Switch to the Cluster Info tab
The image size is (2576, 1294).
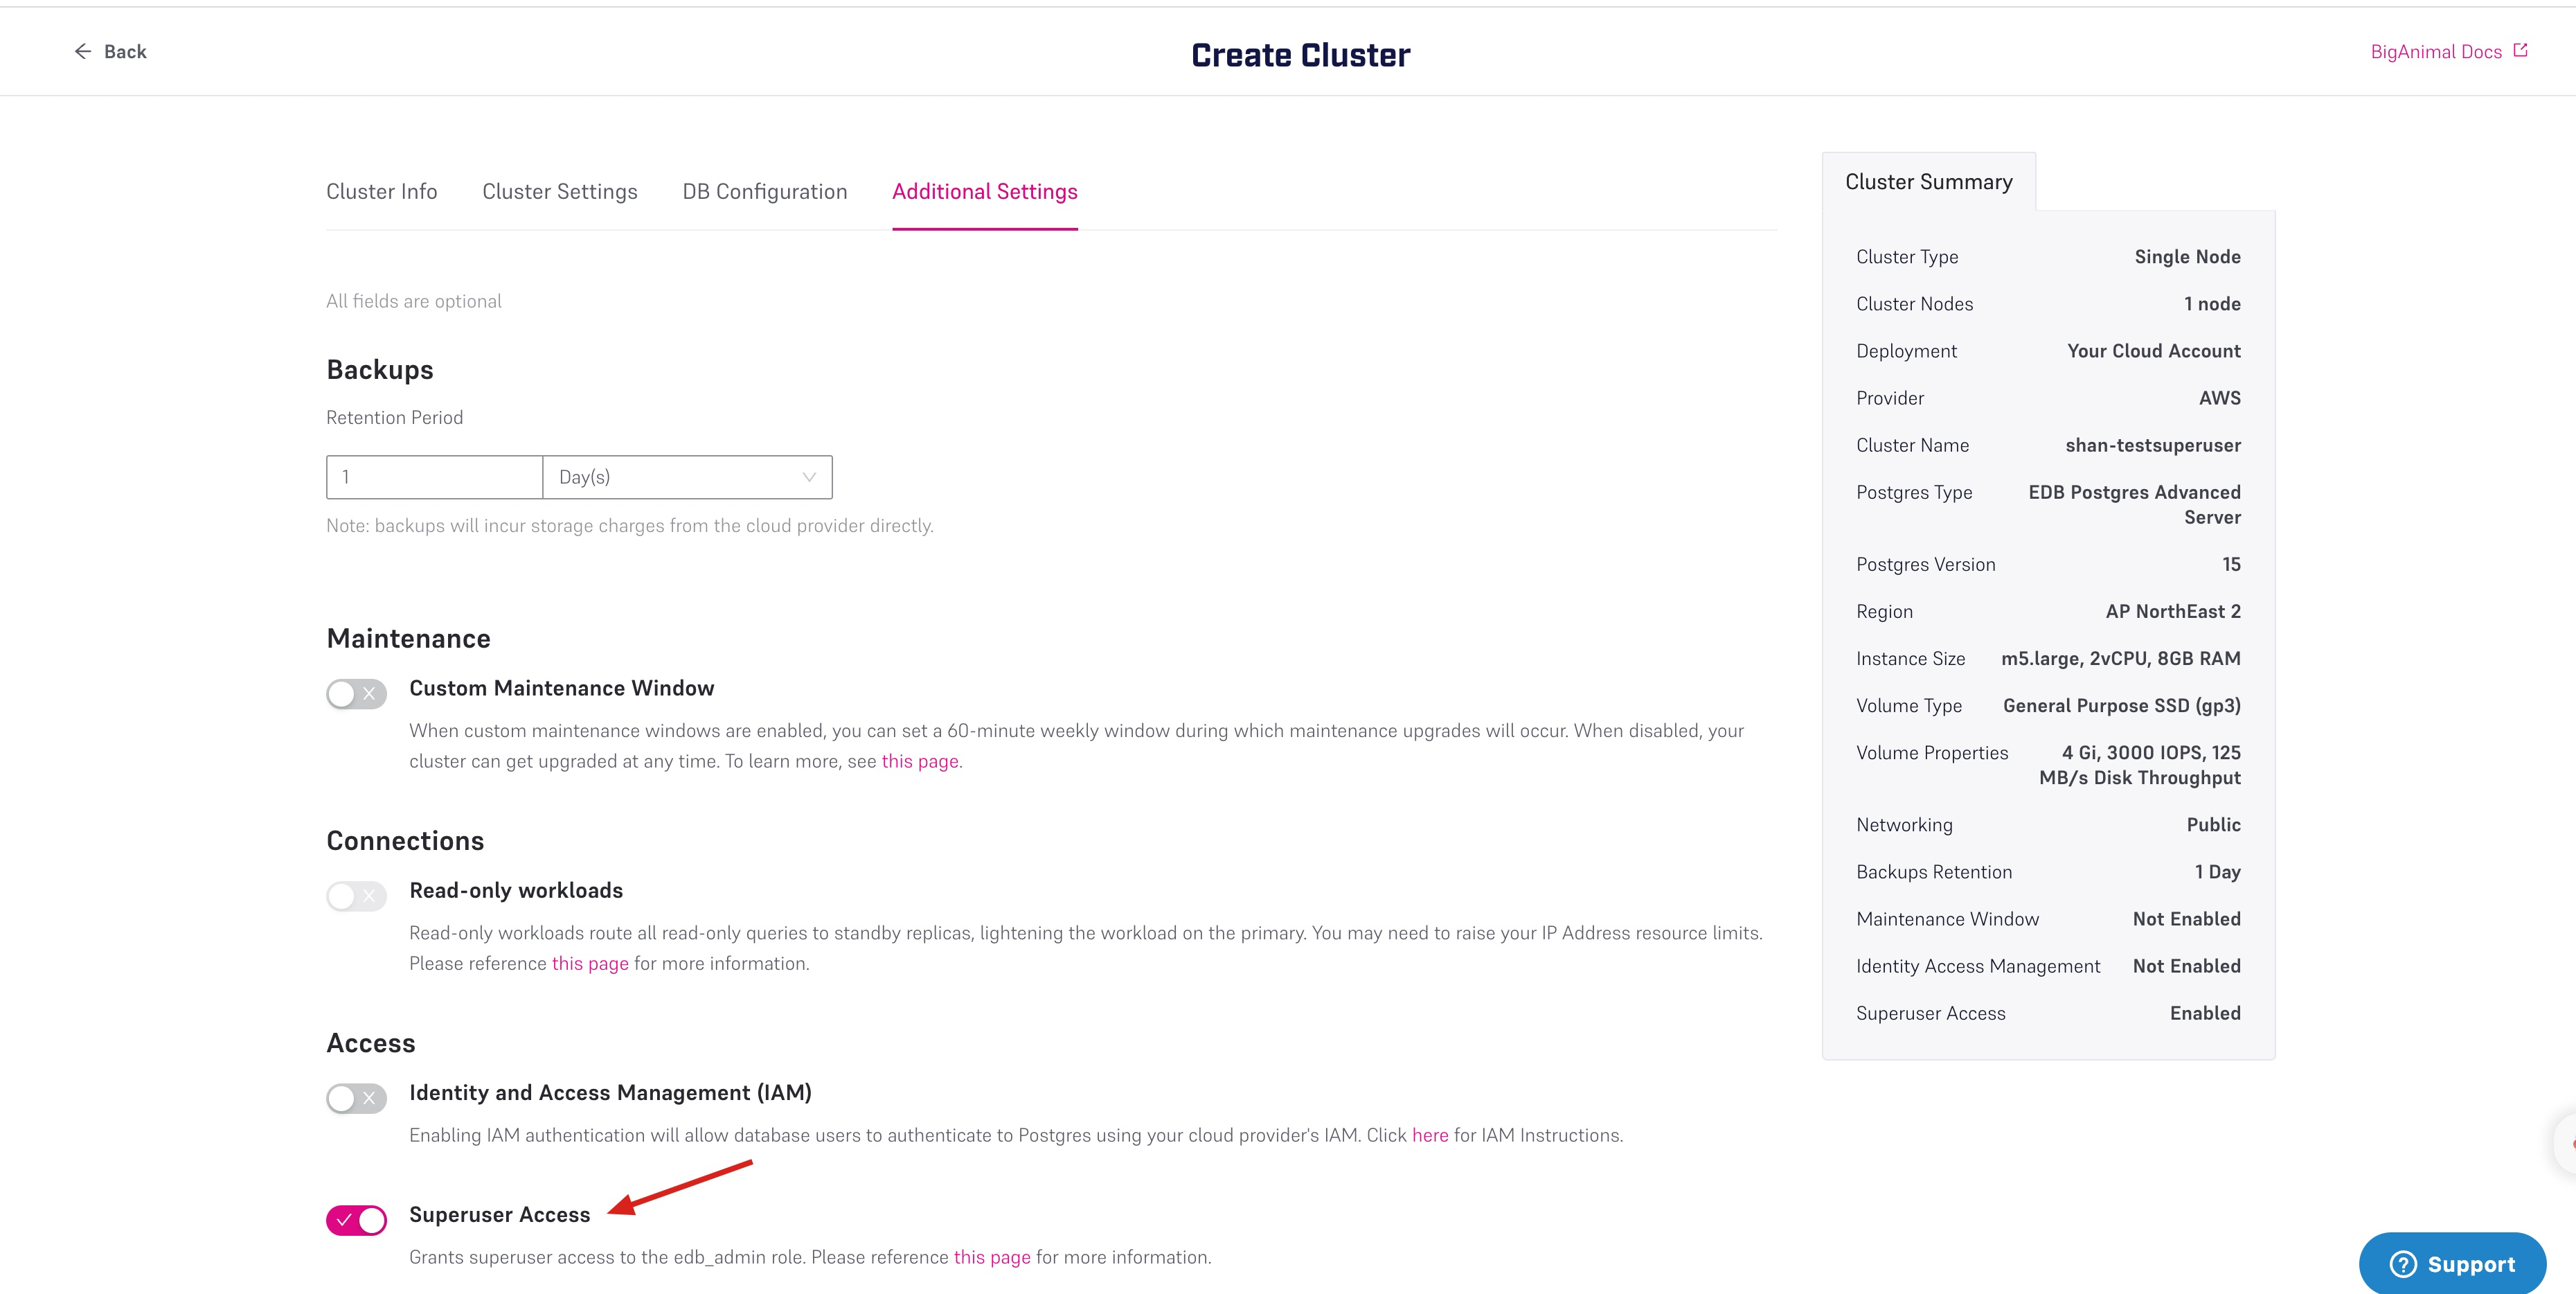[x=382, y=191]
